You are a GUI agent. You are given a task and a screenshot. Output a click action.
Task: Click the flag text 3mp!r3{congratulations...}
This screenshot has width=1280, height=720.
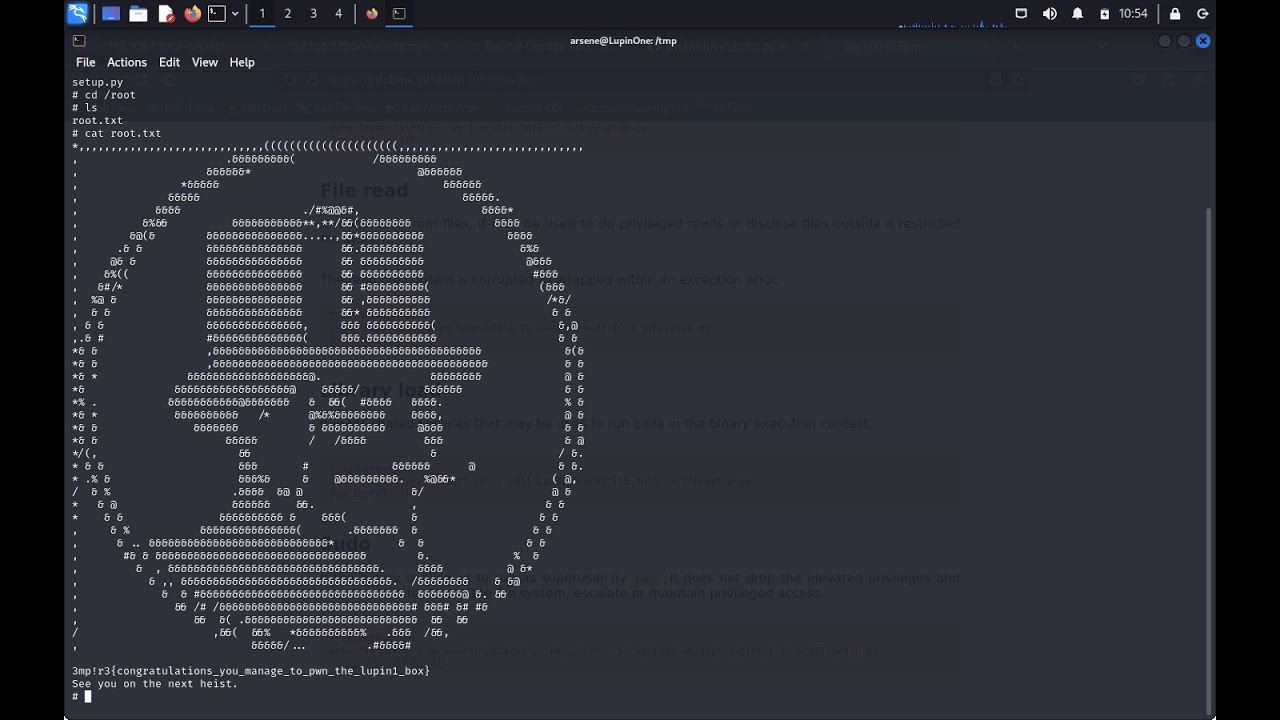pos(251,670)
